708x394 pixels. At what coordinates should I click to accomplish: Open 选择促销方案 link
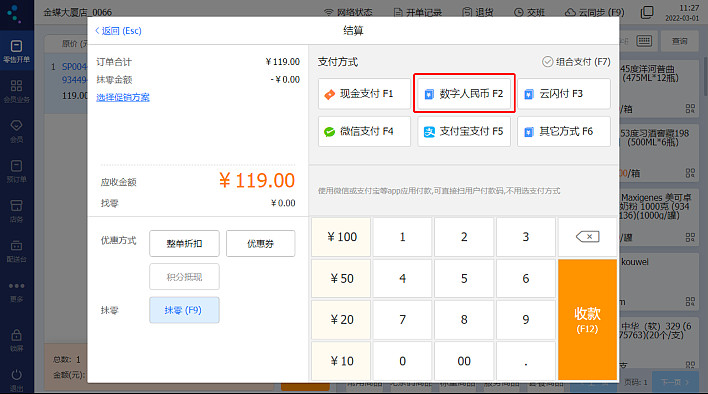tap(123, 97)
